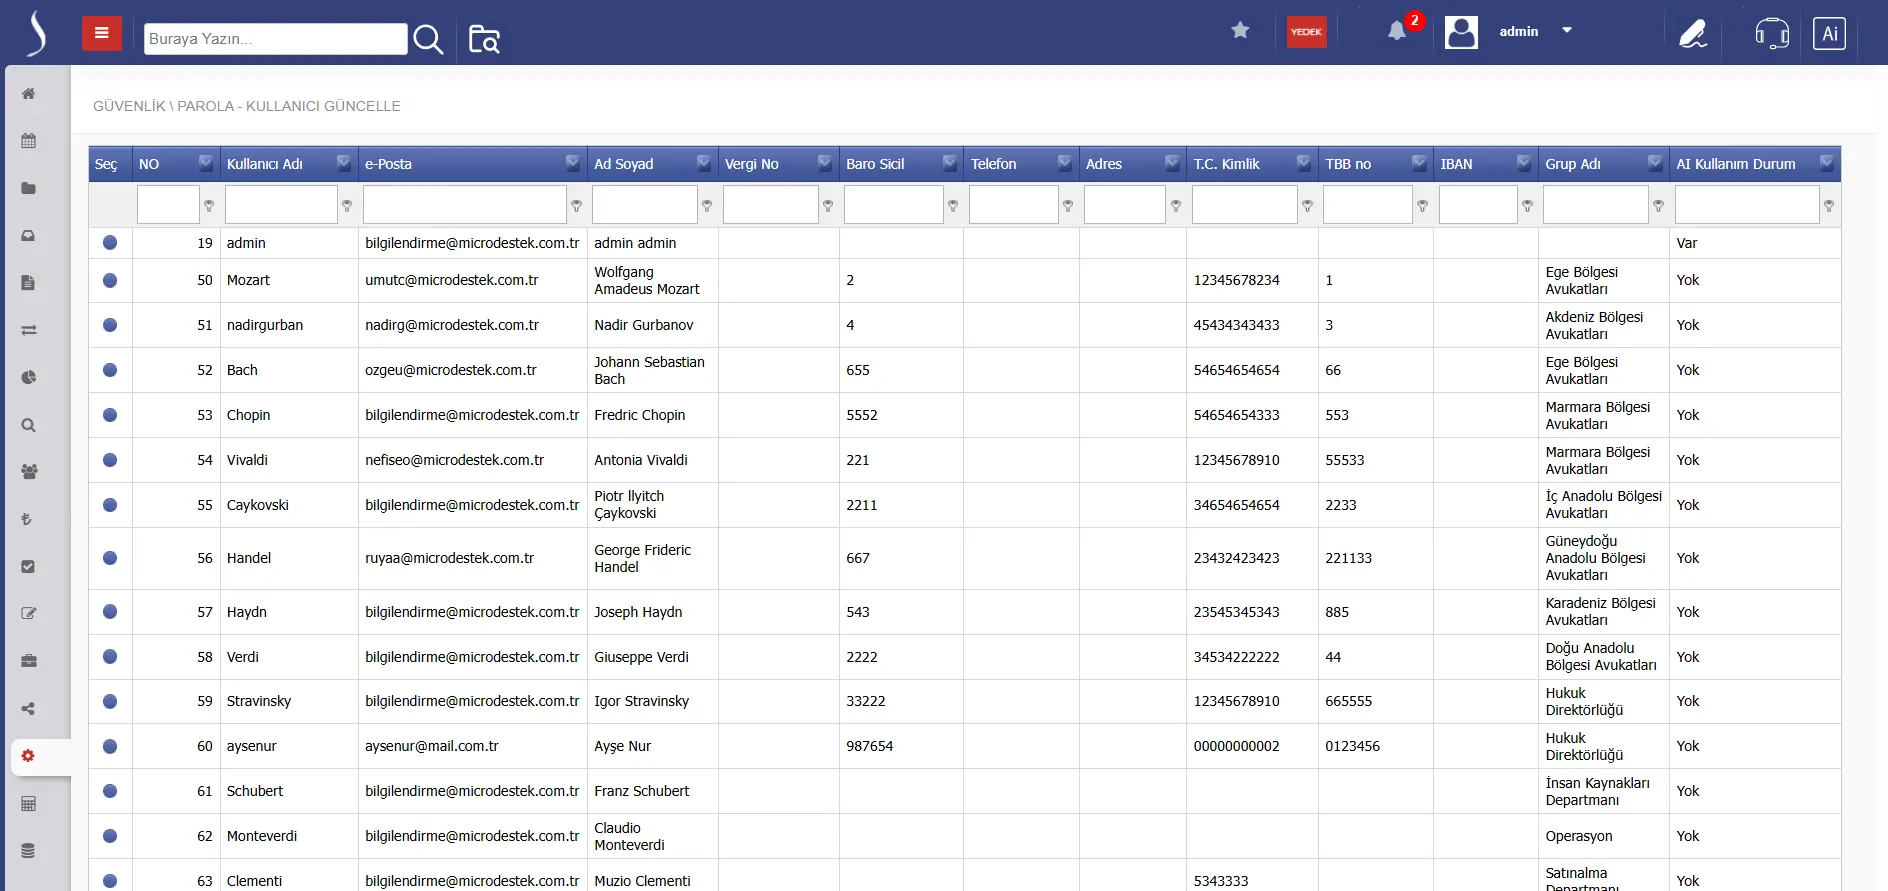Open the folder search icon in header
The width and height of the screenshot is (1888, 891).
coord(484,39)
